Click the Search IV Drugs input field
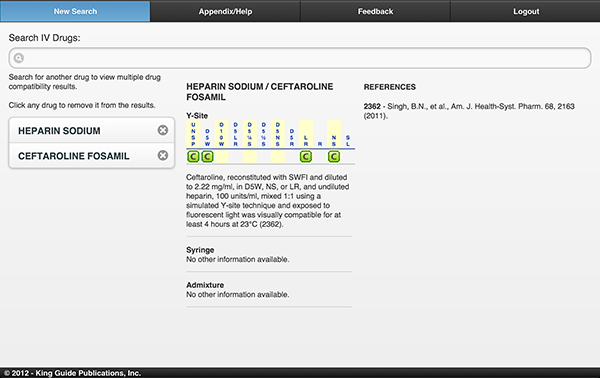This screenshot has width=600, height=378. [300, 58]
